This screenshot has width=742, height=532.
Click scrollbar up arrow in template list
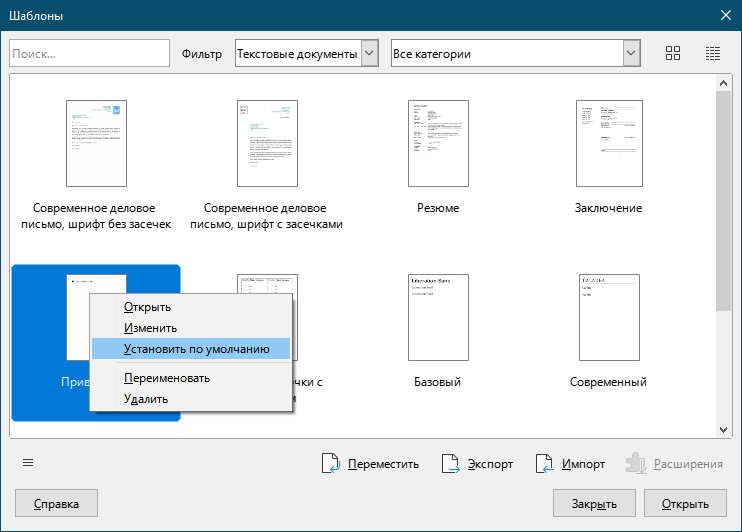coord(723,83)
